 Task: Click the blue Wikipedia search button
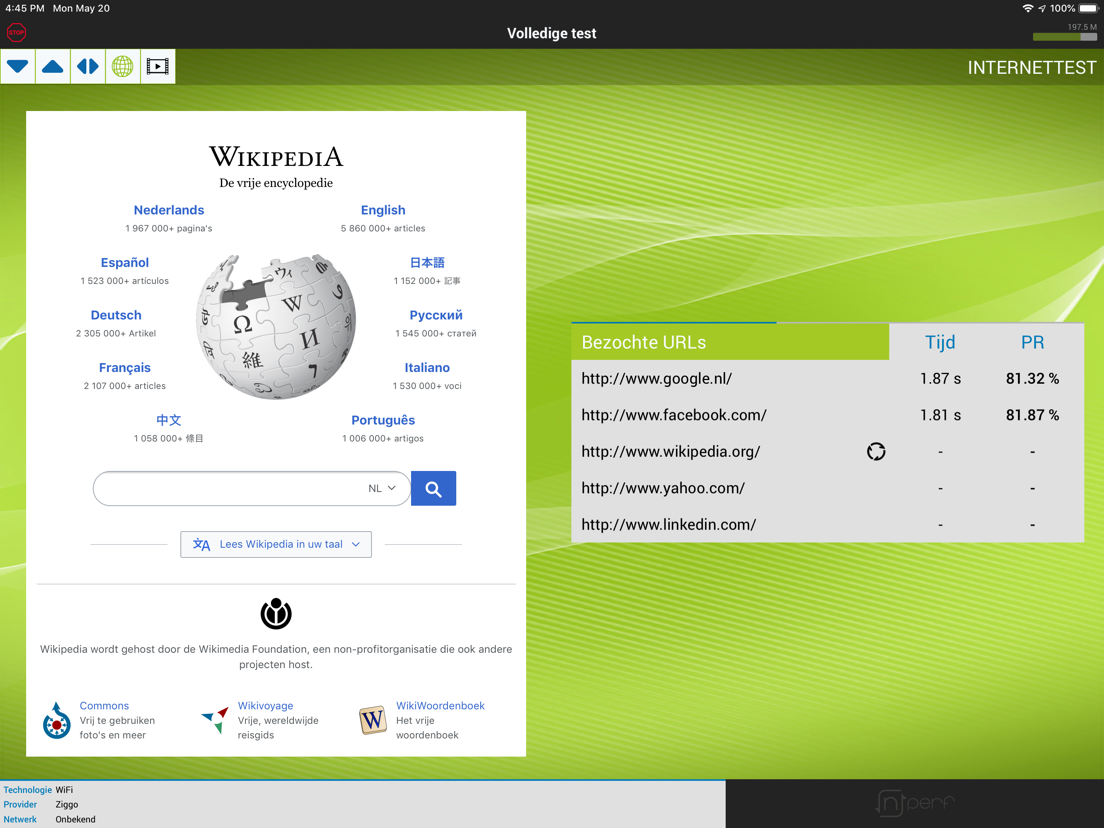point(433,489)
